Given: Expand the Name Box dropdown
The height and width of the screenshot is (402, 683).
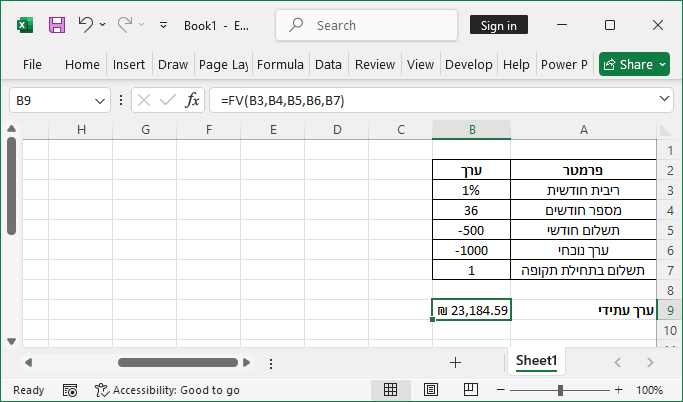Looking at the screenshot, I should [100, 100].
